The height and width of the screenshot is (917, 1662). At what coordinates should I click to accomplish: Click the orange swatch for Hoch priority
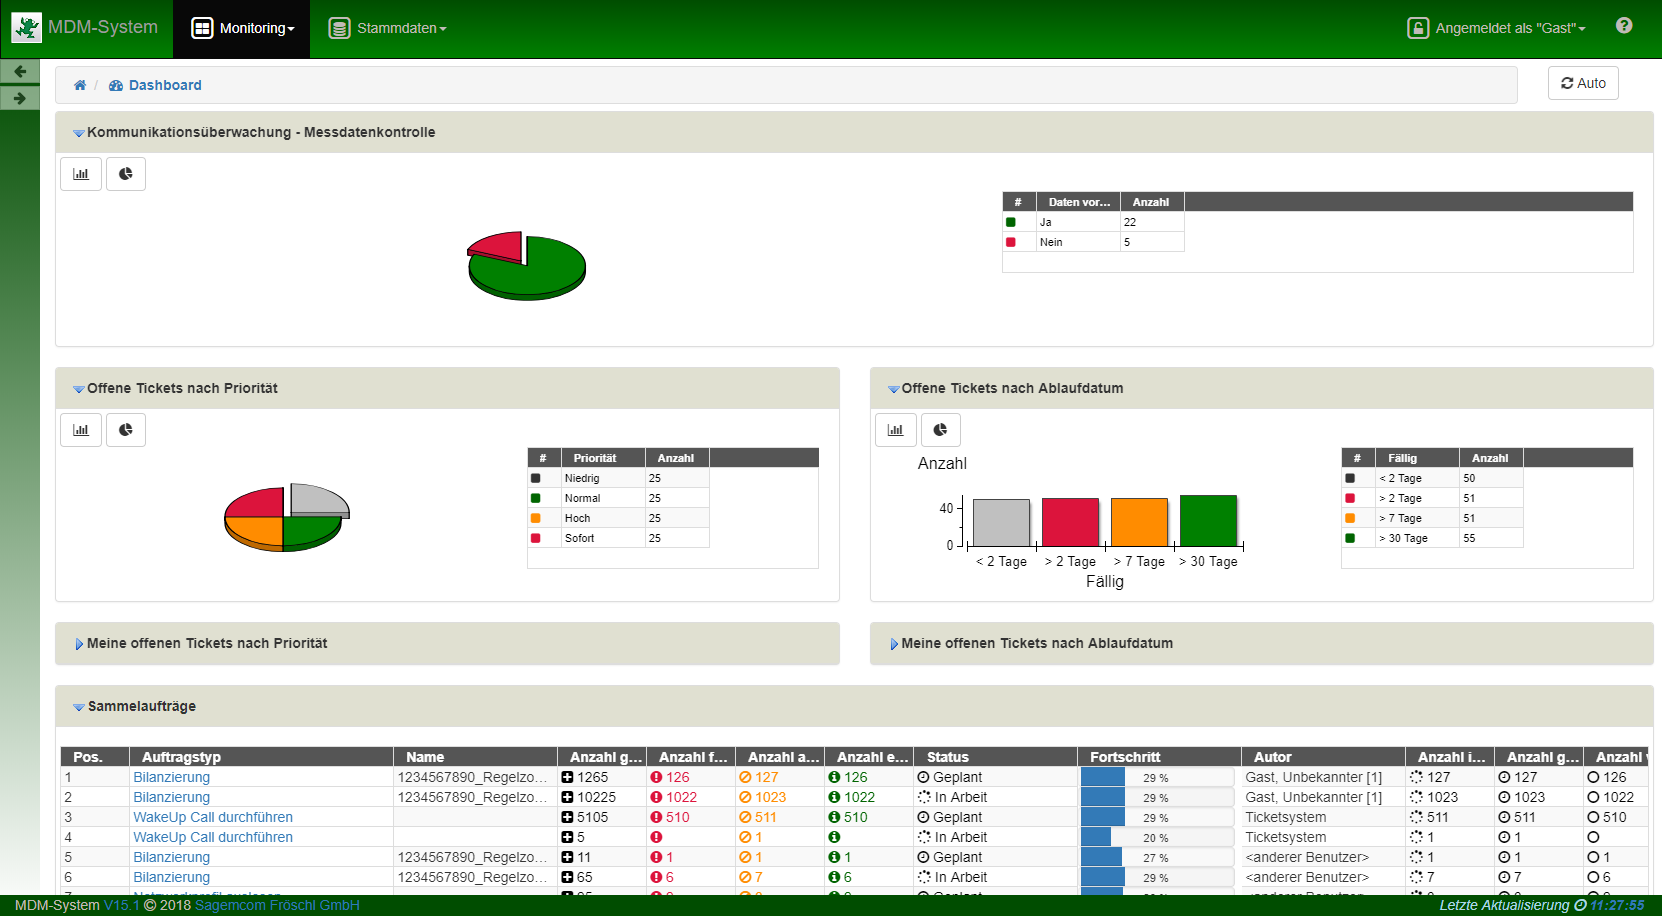pyautogui.click(x=536, y=518)
